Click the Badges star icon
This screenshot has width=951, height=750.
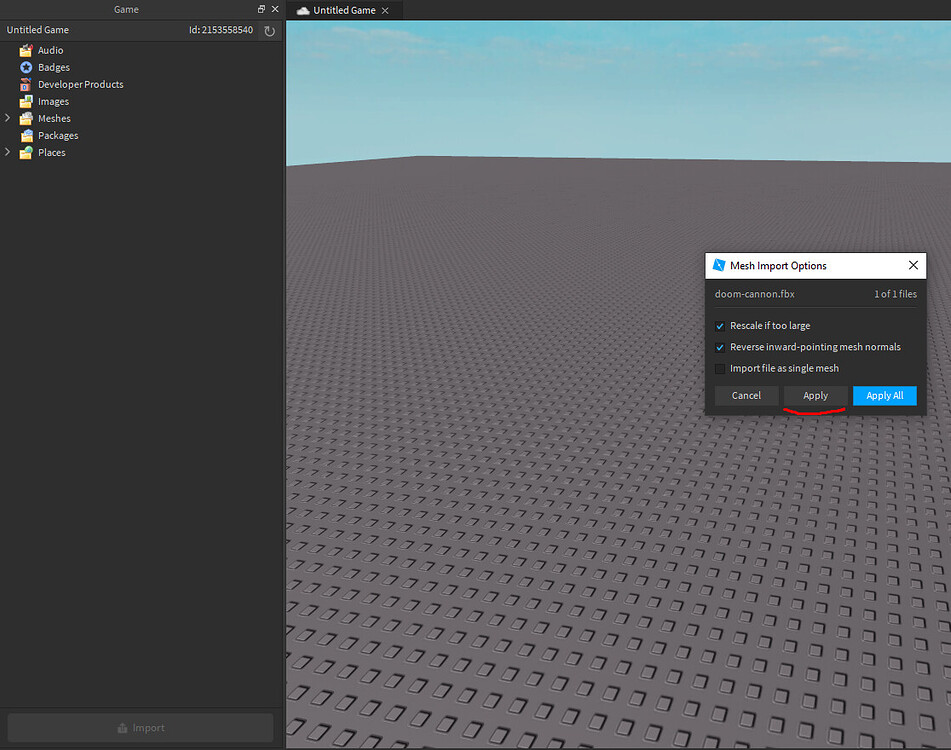tap(25, 67)
